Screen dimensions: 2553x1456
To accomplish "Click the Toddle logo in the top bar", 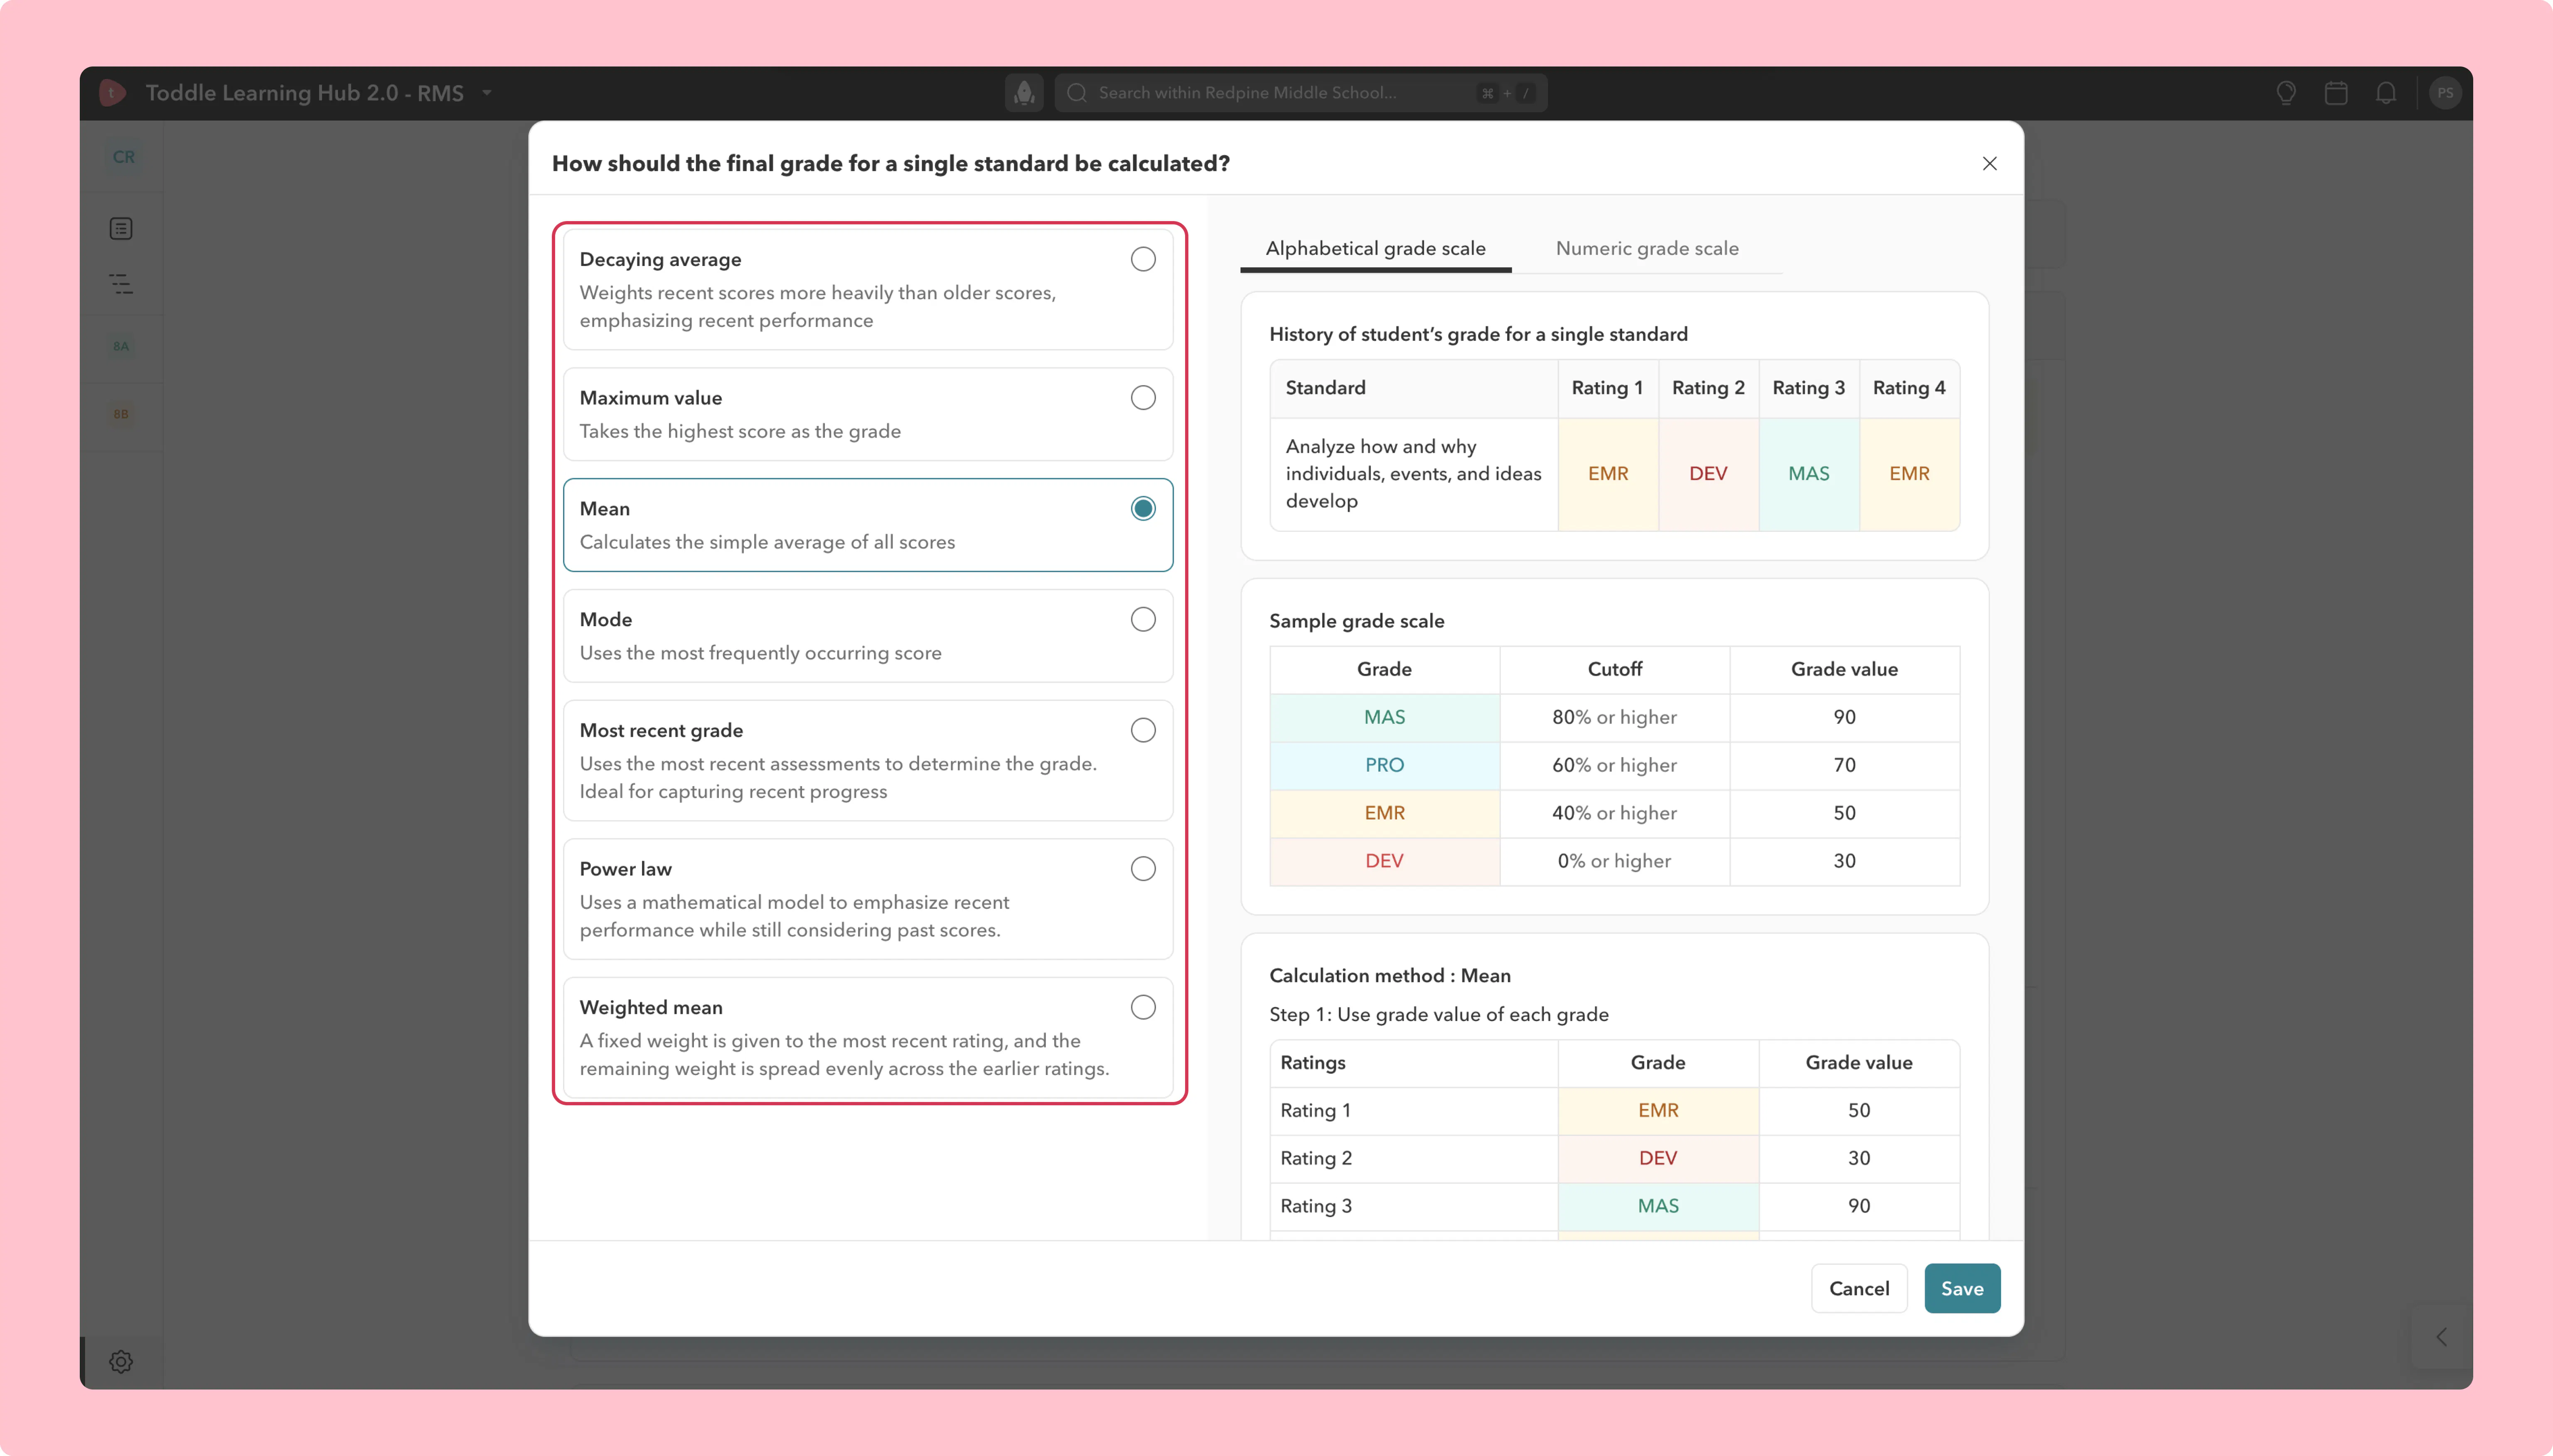I will (112, 93).
